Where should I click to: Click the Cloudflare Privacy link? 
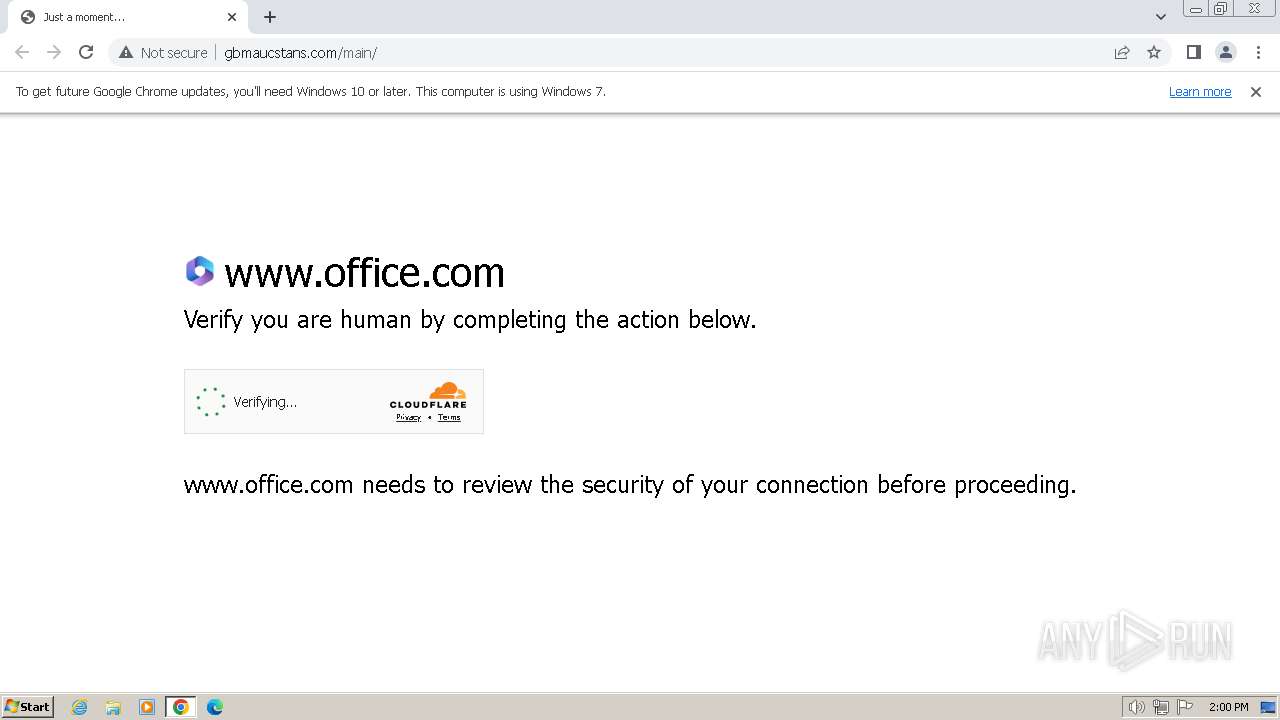click(x=408, y=417)
